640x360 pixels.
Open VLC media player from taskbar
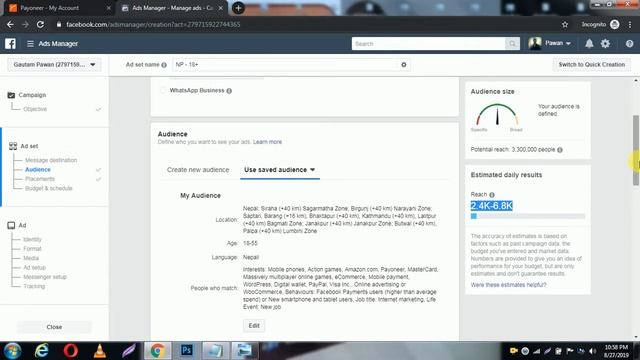(x=100, y=351)
